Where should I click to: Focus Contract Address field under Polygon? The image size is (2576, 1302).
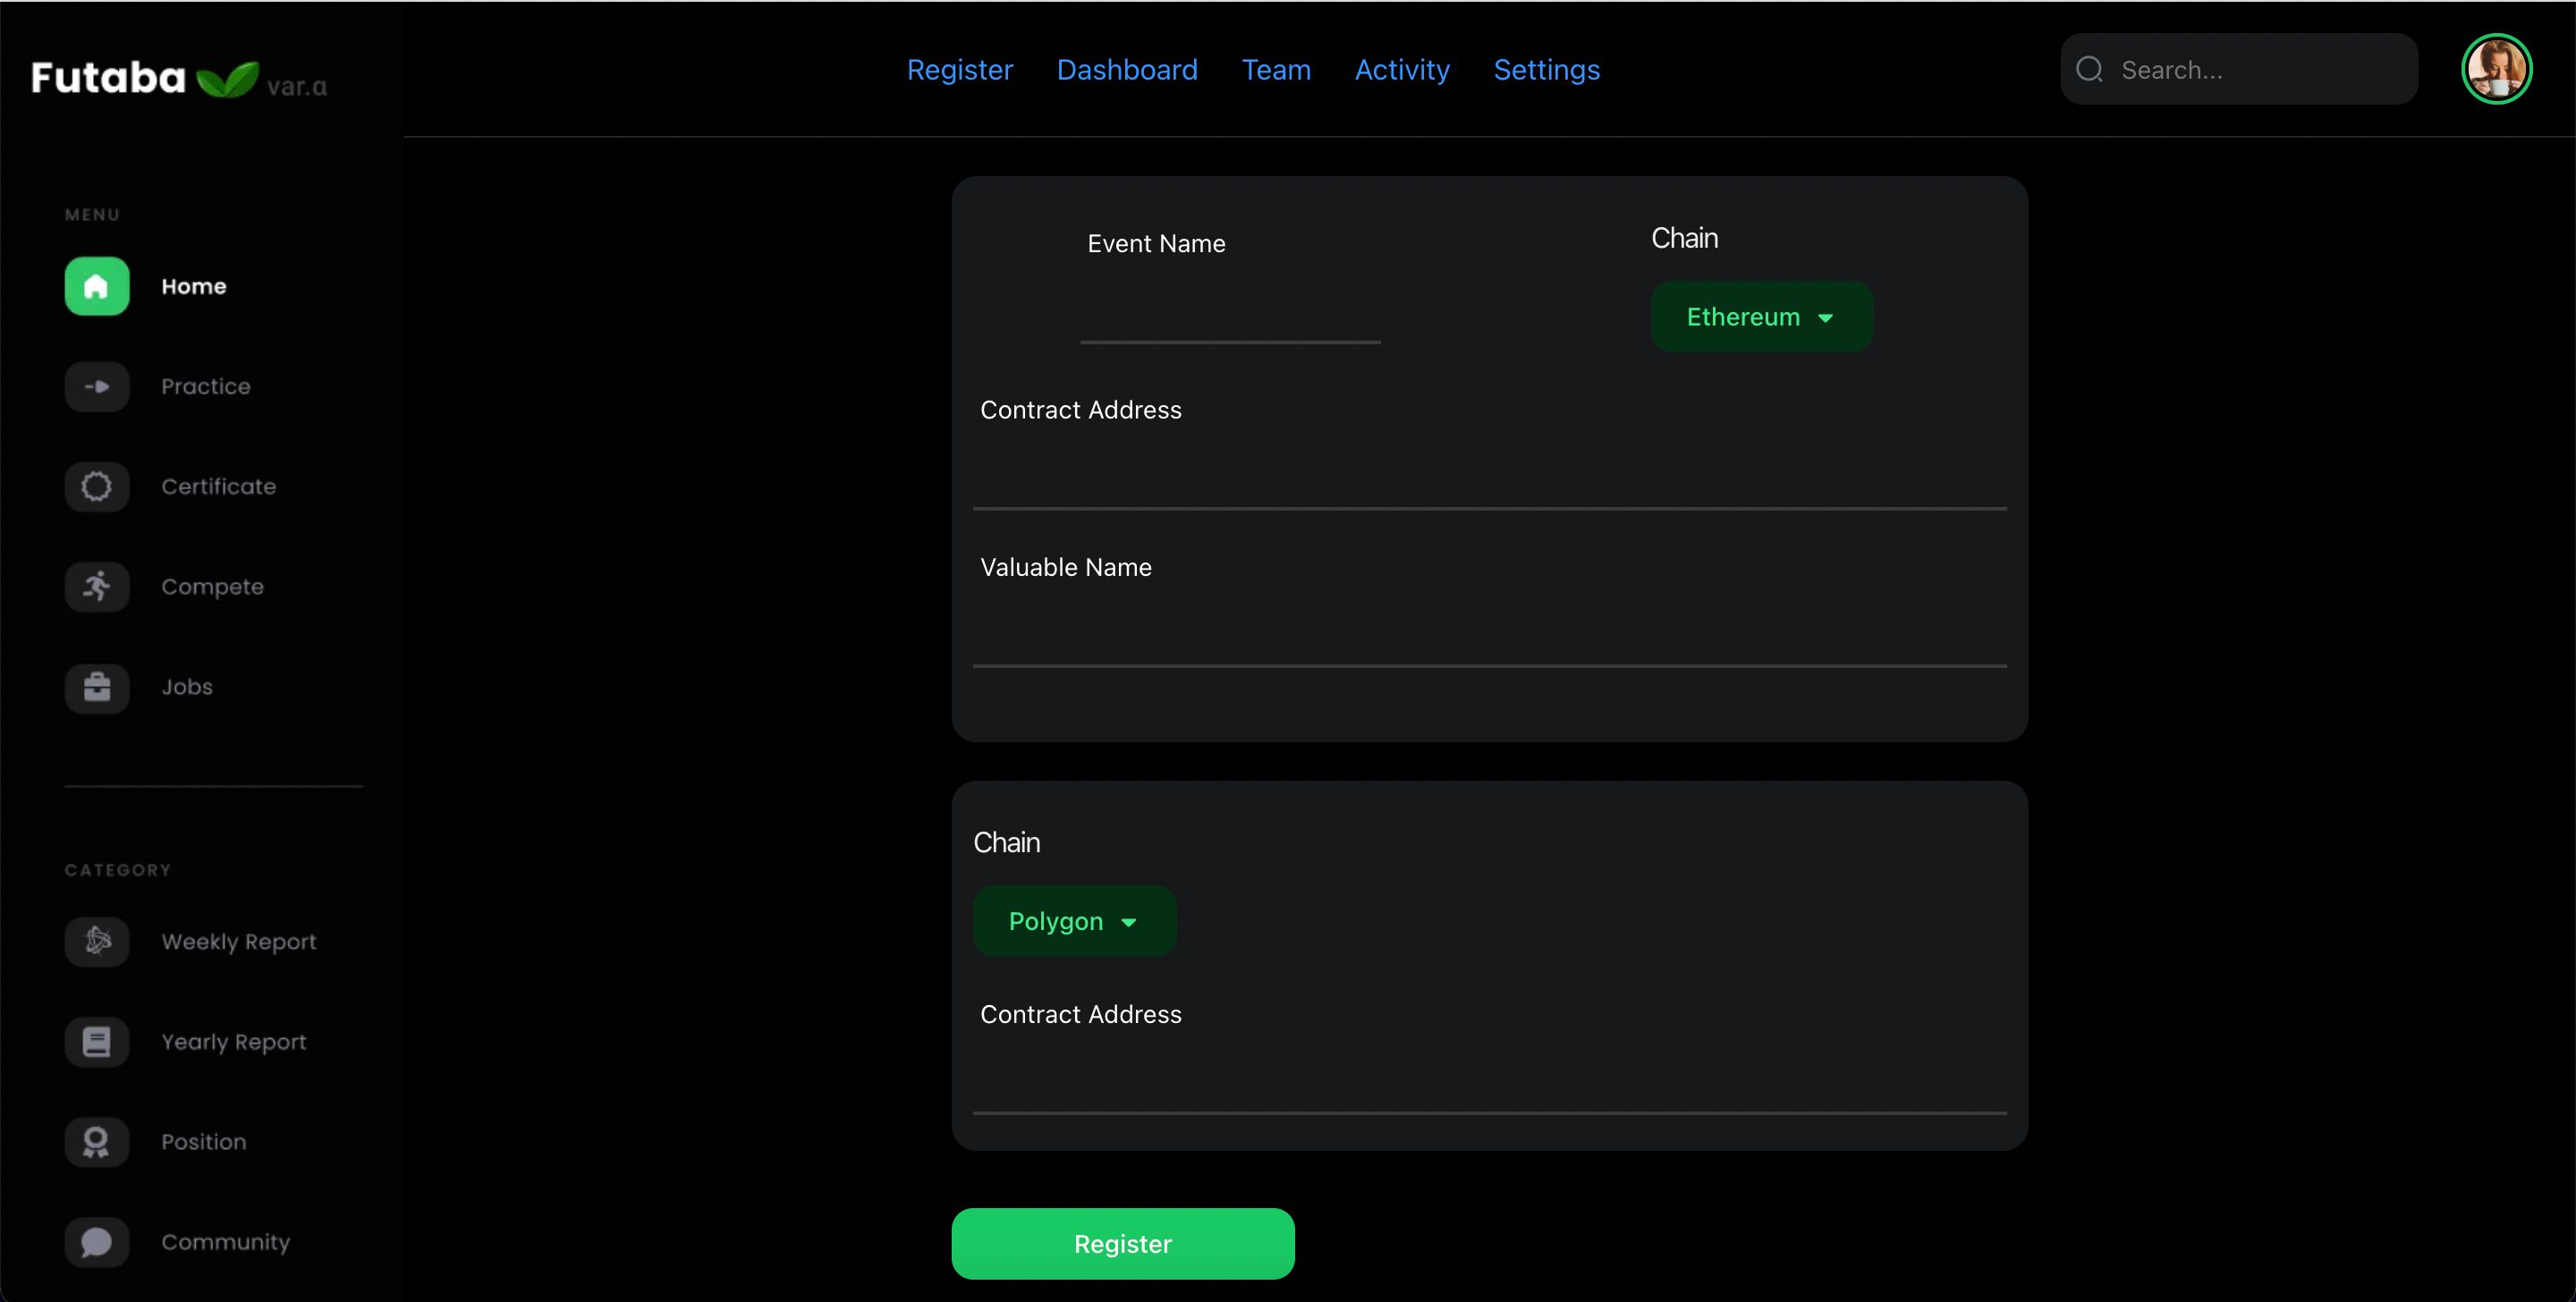[1489, 1081]
